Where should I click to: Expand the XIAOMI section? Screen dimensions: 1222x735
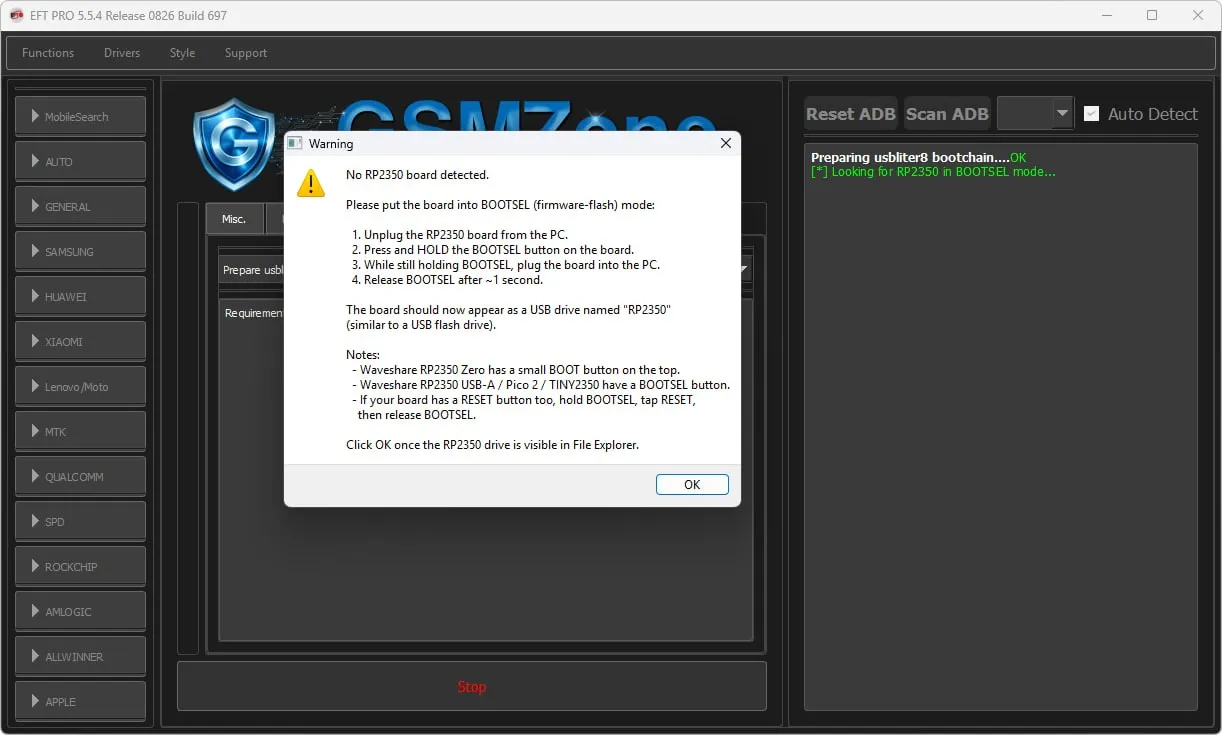click(x=80, y=341)
